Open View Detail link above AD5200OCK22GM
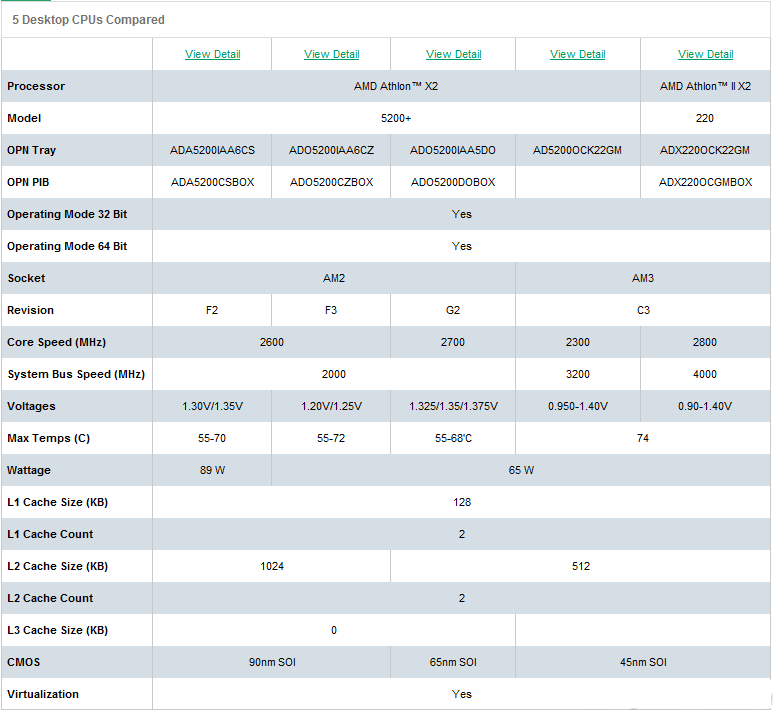The width and height of the screenshot is (773, 710). click(577, 54)
